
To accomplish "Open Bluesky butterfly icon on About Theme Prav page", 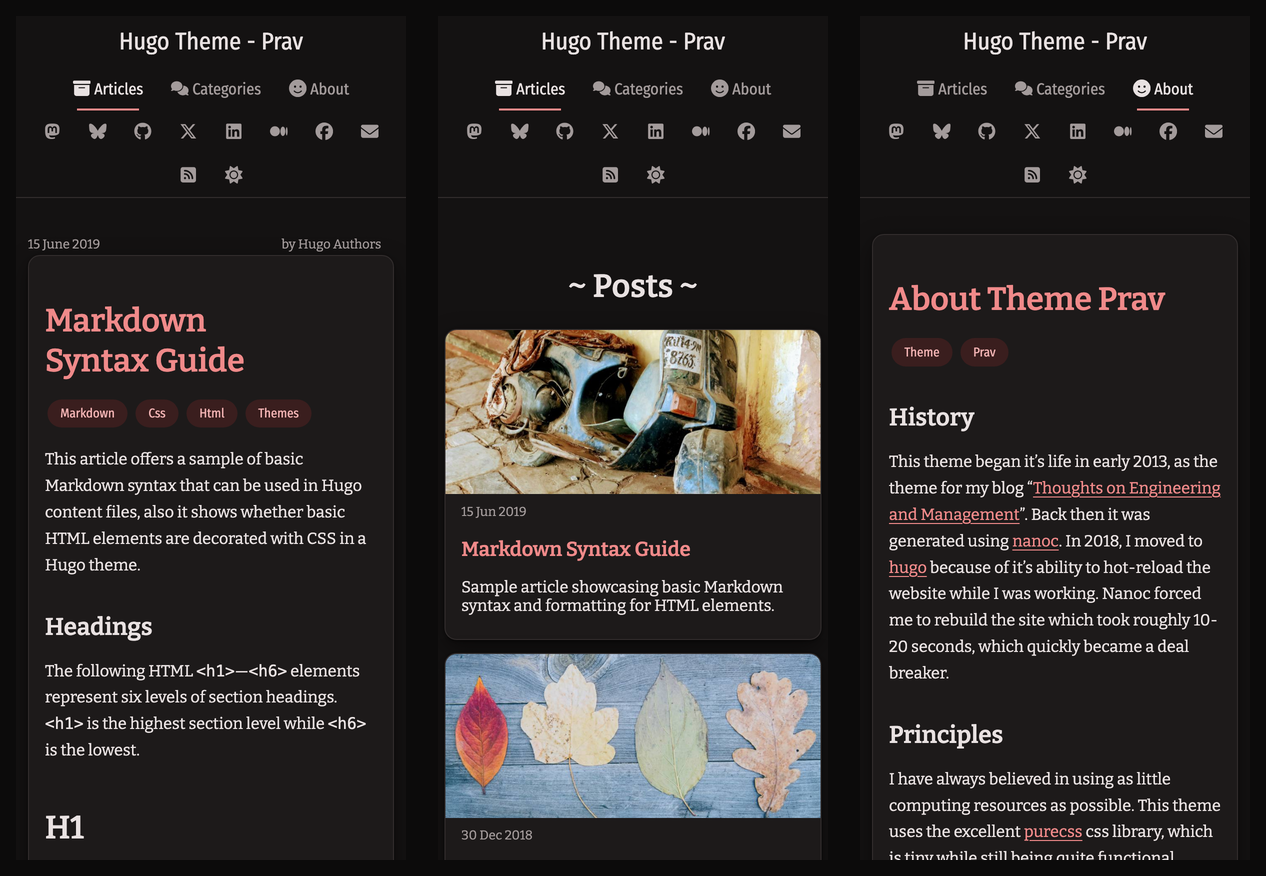I will coord(941,131).
